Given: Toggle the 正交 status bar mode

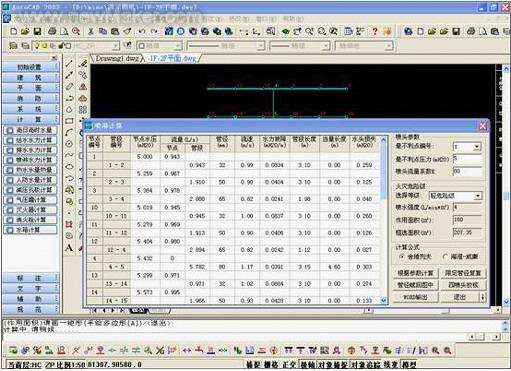Looking at the screenshot, I should pyautogui.click(x=289, y=365).
